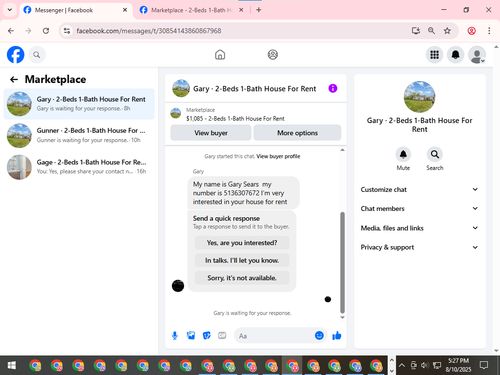The width and height of the screenshot is (500, 375).
Task: Click the View buyer button
Action: pos(211,133)
